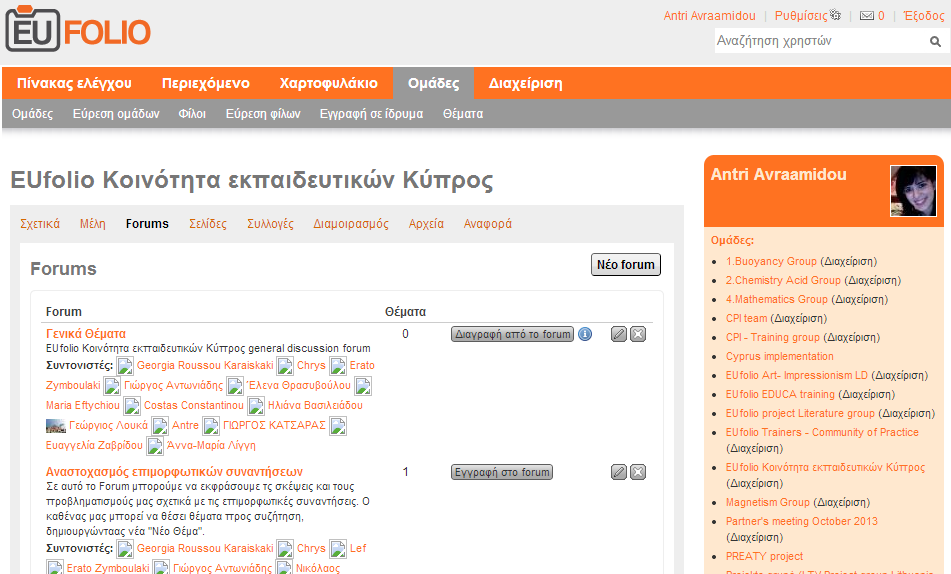Click avatar icon before Ηλιάνα Βασιλειάδου
Viewport: 951px width, 574px height.
tap(256, 406)
